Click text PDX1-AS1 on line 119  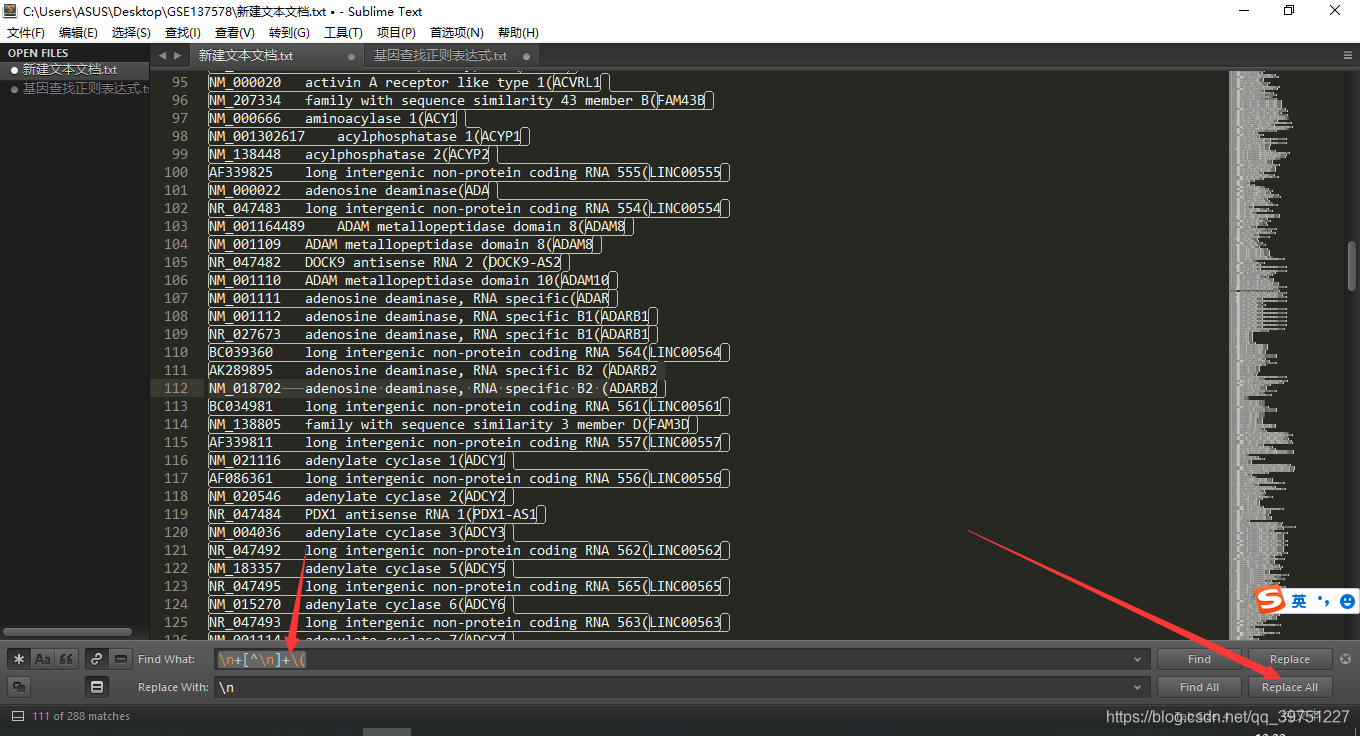[505, 514]
